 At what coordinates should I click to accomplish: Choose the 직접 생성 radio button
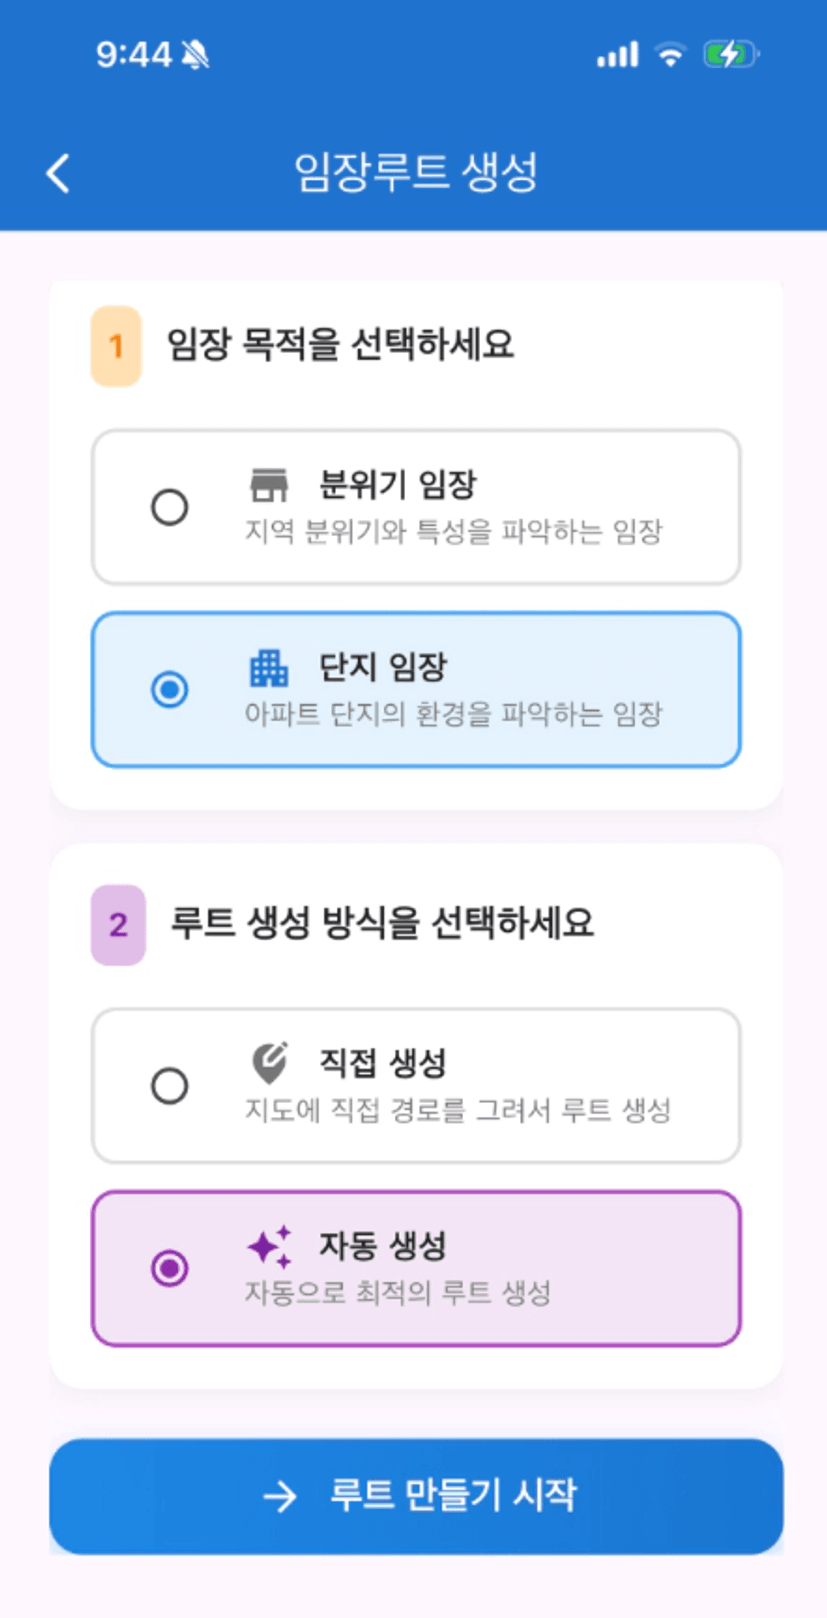[x=170, y=1085]
